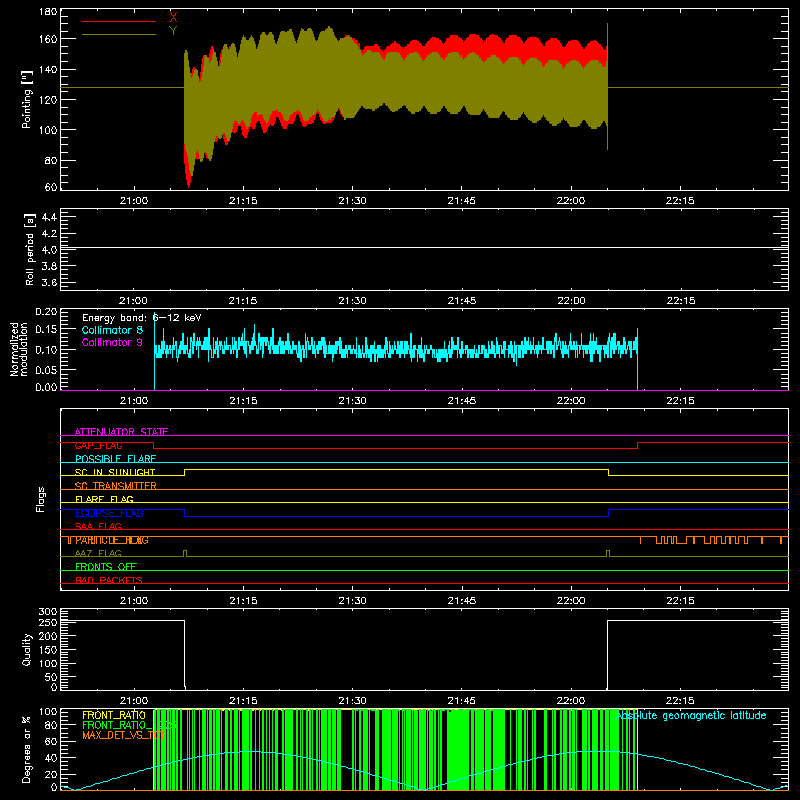Image resolution: width=800 pixels, height=800 pixels.
Task: Select the FLARE_FLAG label
Action: pyautogui.click(x=104, y=499)
